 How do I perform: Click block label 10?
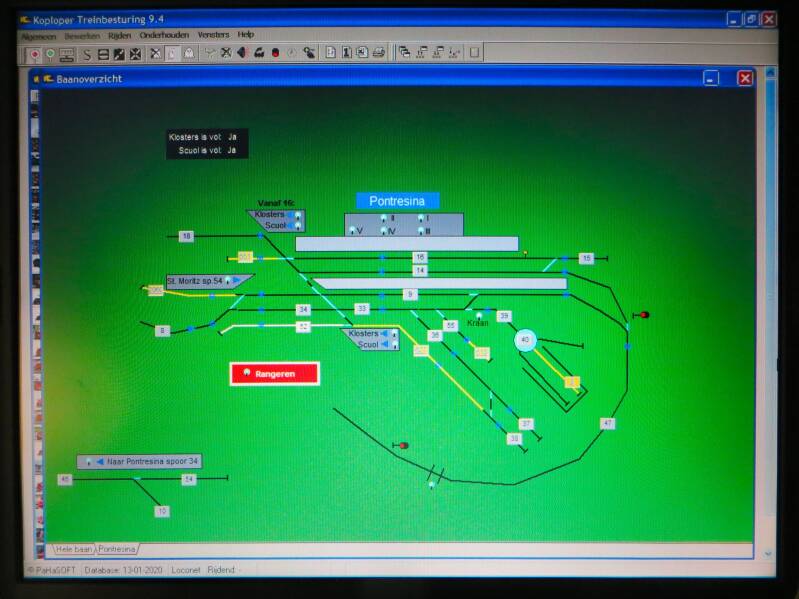pos(162,511)
